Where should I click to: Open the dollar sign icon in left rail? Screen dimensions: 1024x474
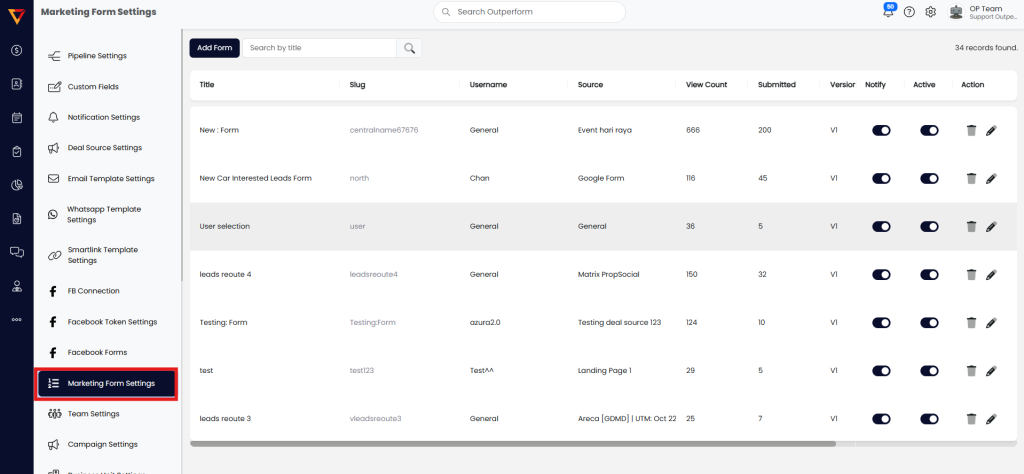[16, 50]
